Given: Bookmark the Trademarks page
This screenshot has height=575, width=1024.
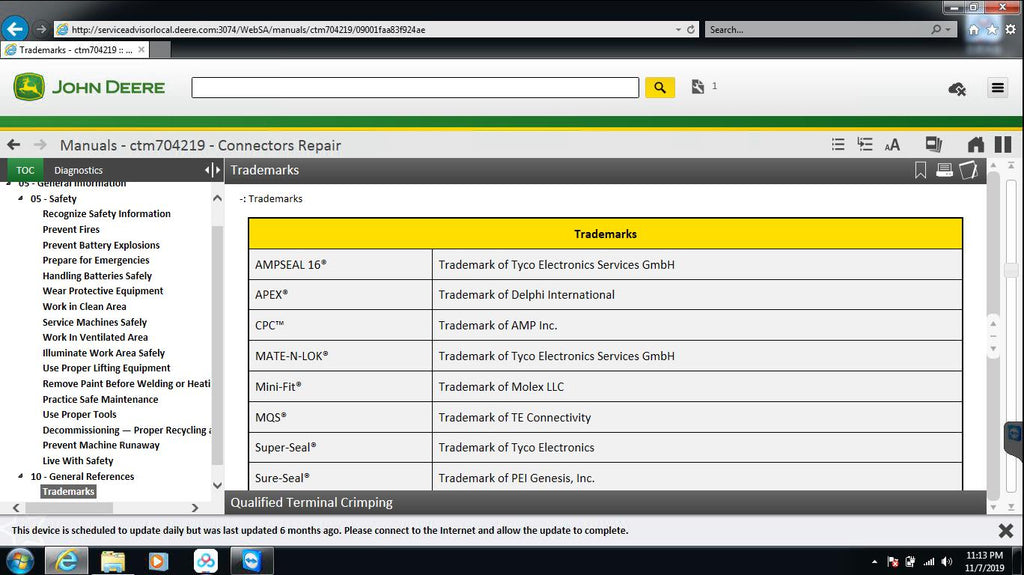Looking at the screenshot, I should pos(921,170).
